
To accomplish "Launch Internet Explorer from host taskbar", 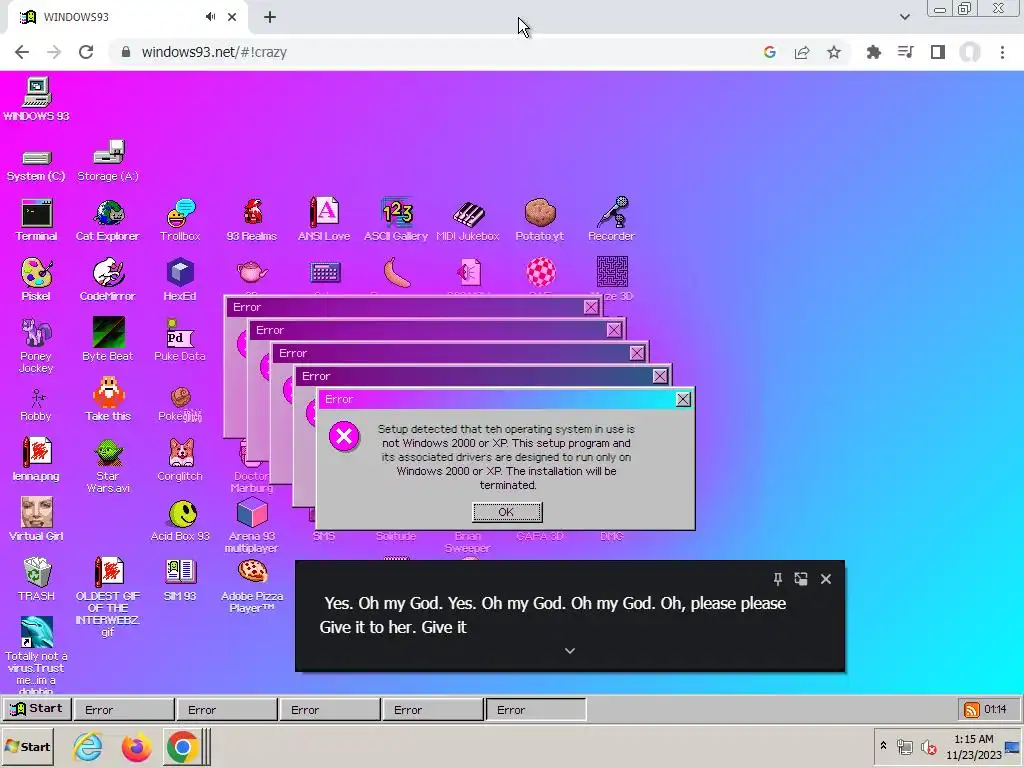I will 88,746.
